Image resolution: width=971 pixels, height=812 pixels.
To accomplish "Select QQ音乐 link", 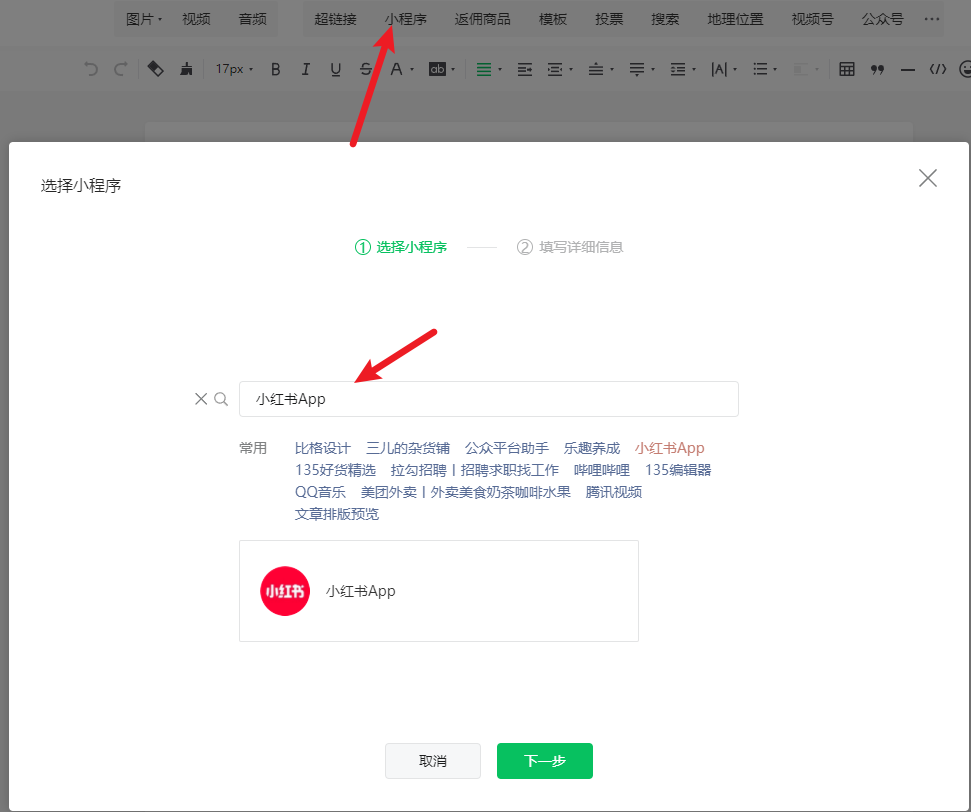I will coord(320,492).
